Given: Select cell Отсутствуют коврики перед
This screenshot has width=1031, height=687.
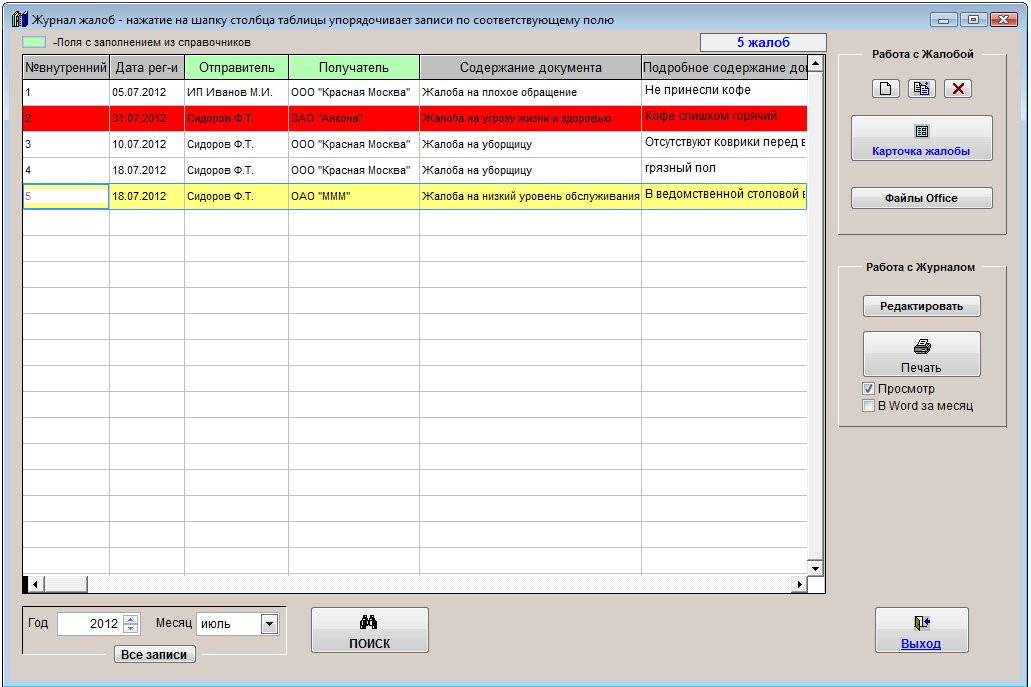Looking at the screenshot, I should [724, 144].
